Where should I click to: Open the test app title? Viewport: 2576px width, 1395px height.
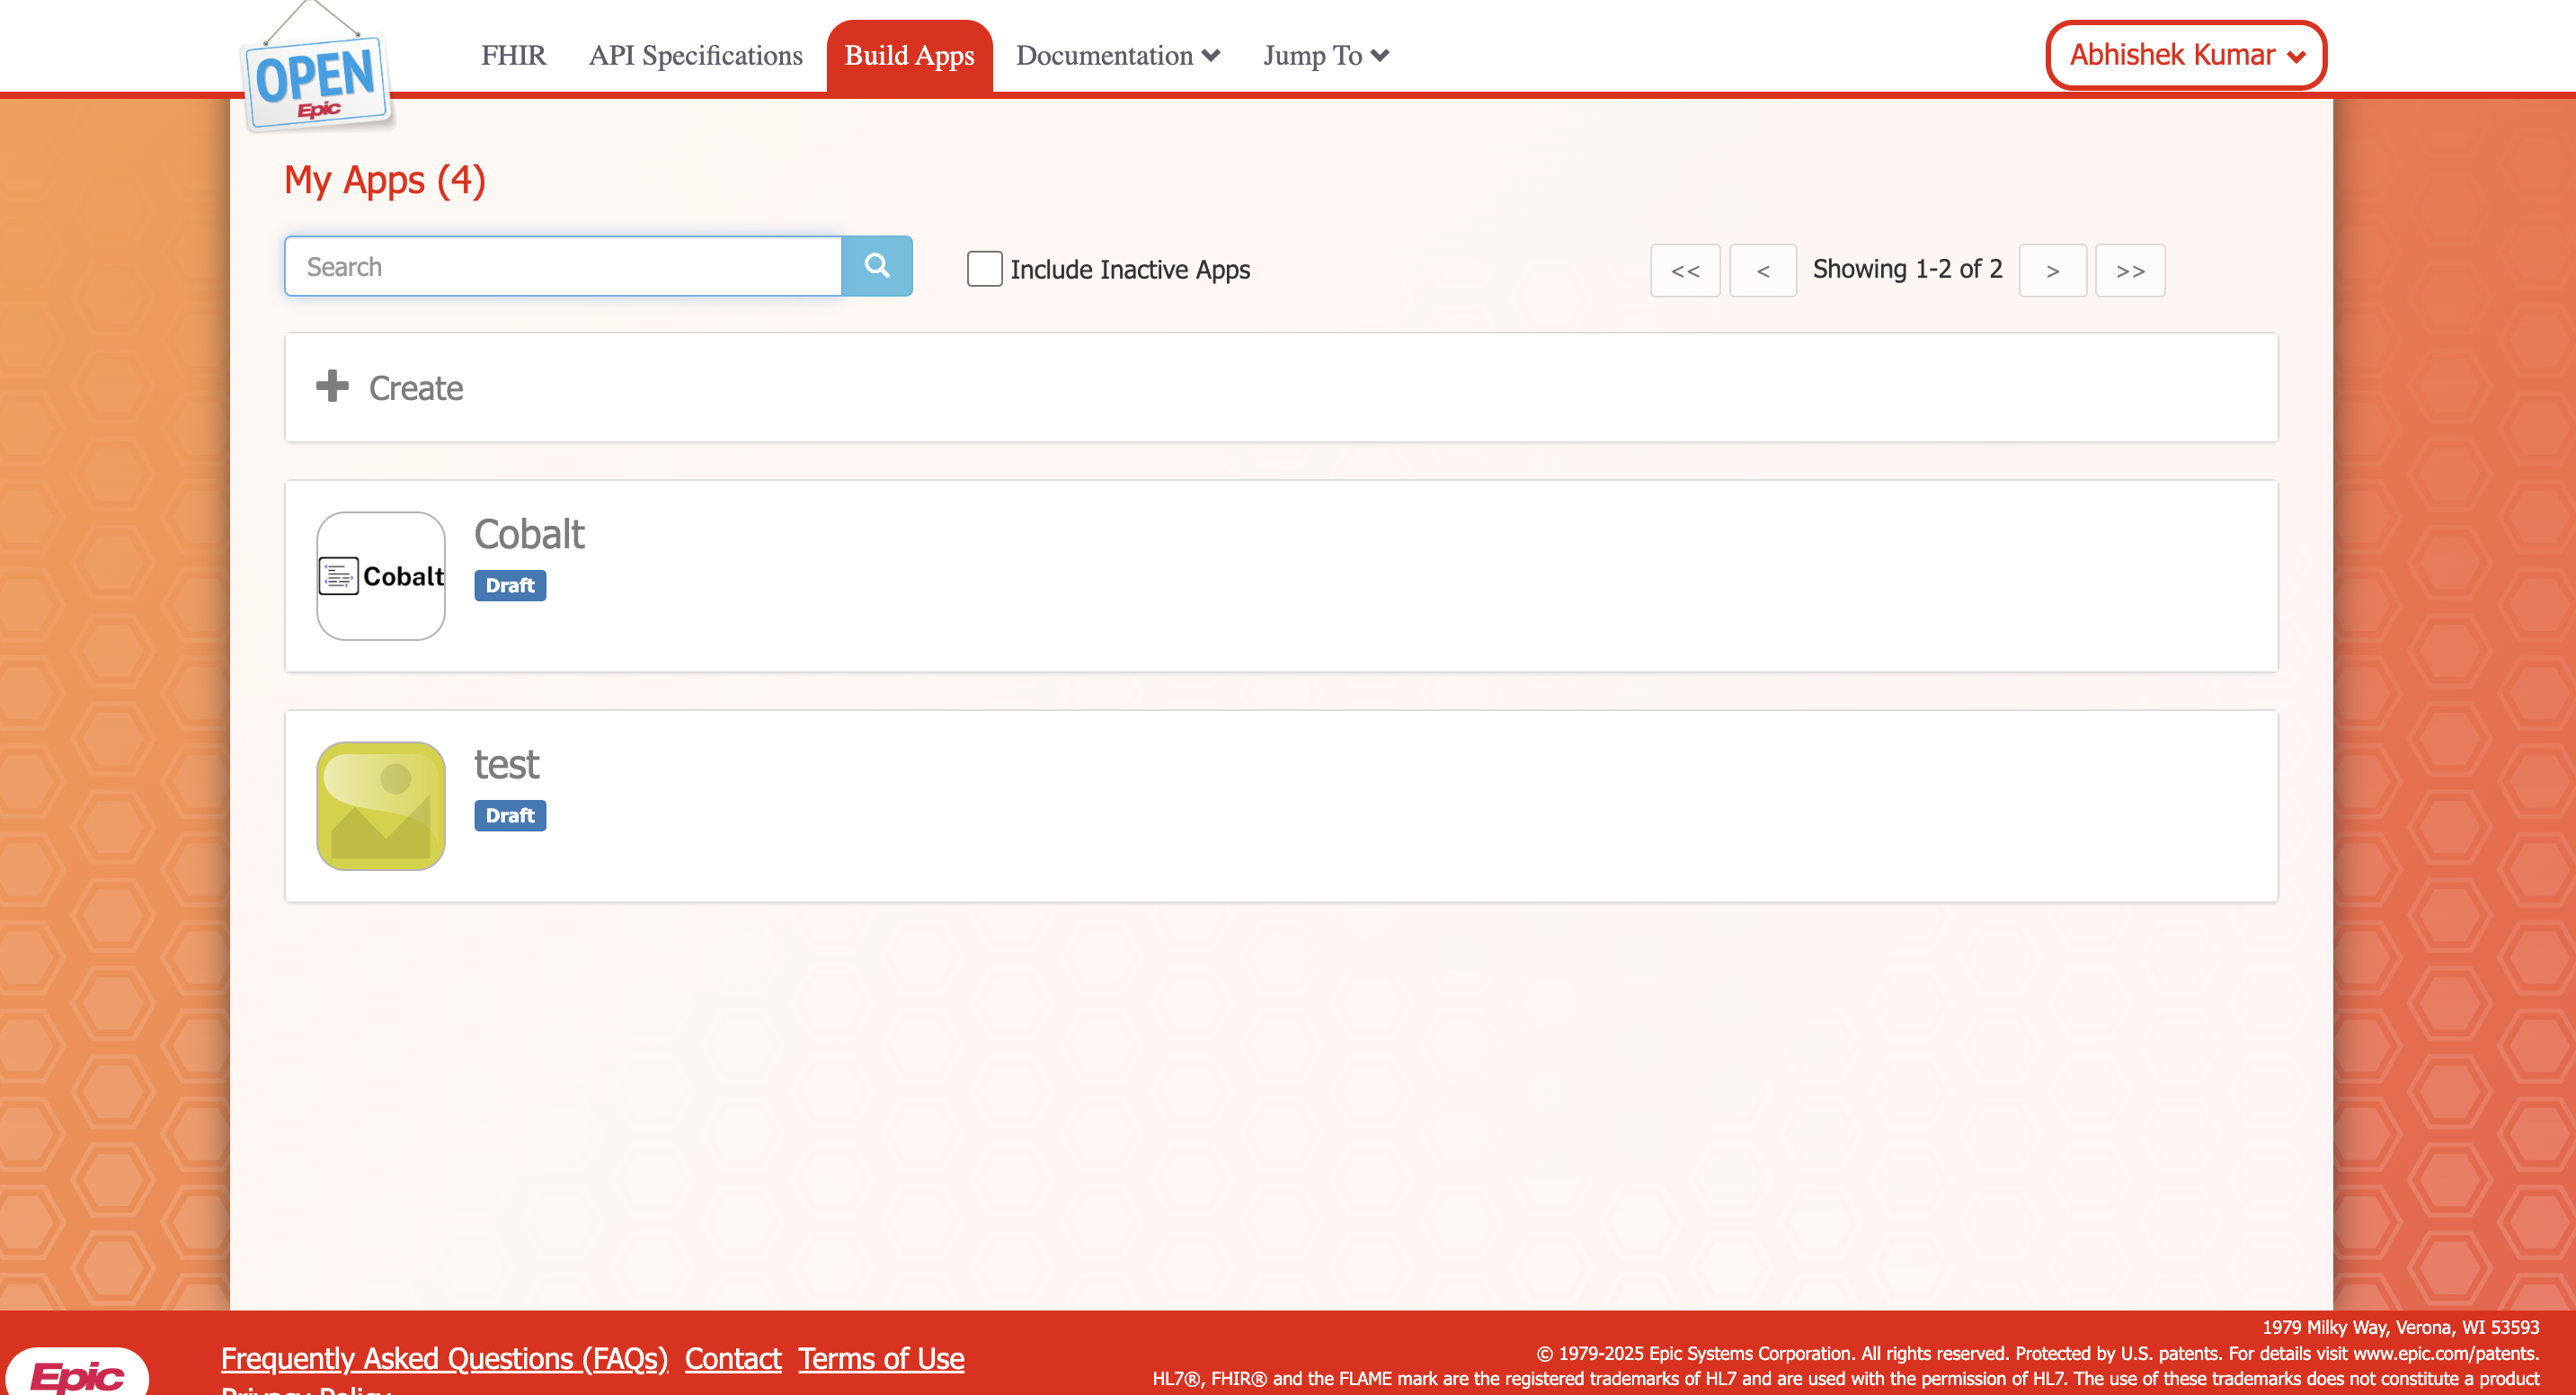[x=506, y=765]
